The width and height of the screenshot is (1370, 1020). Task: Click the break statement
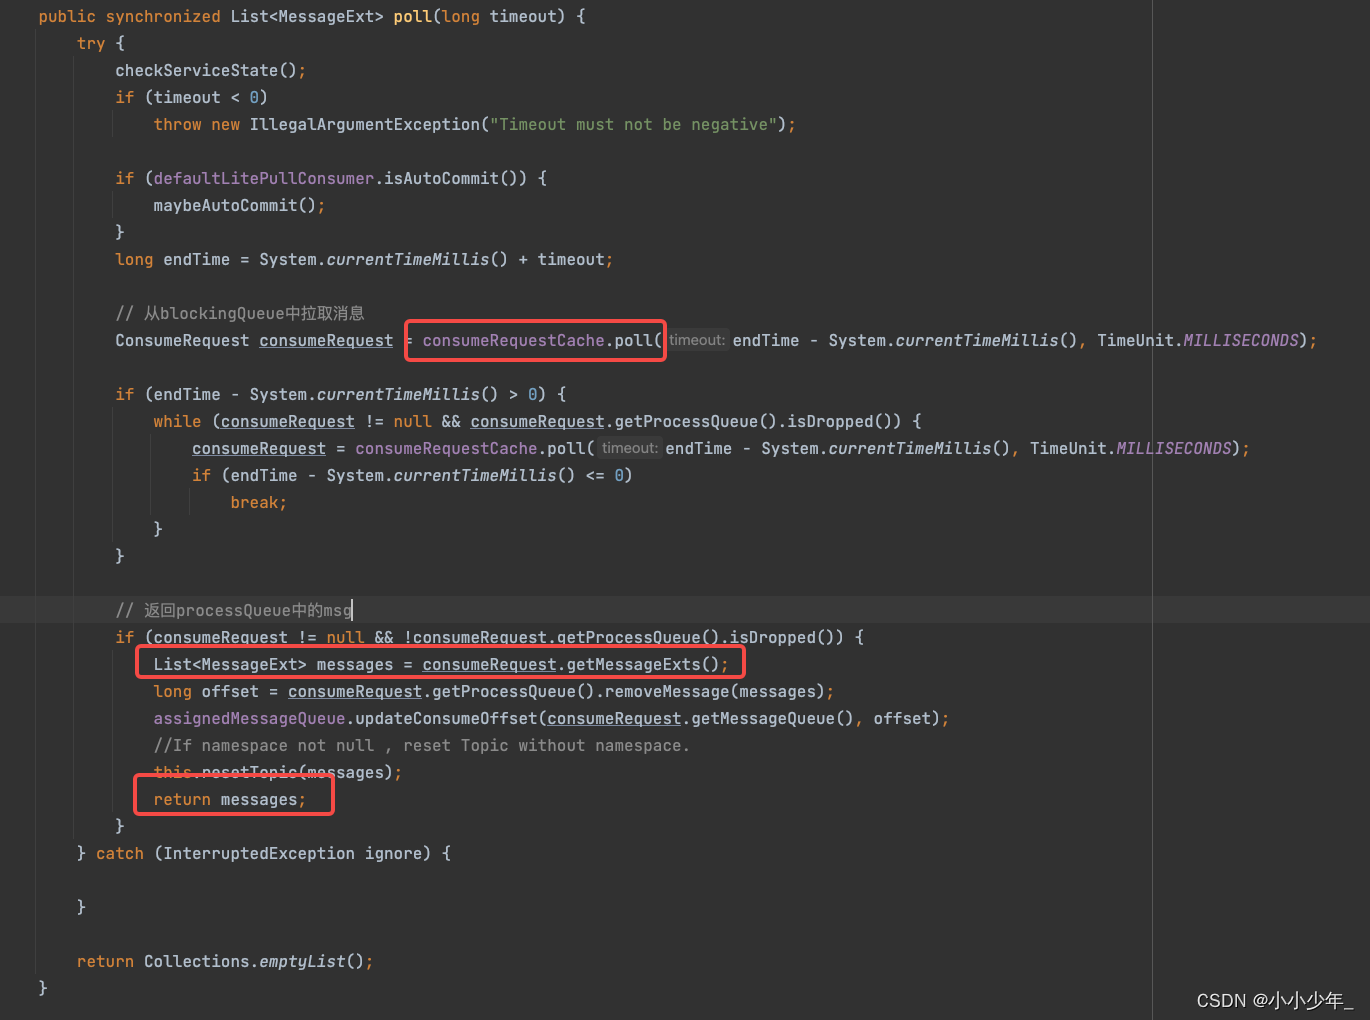(259, 503)
